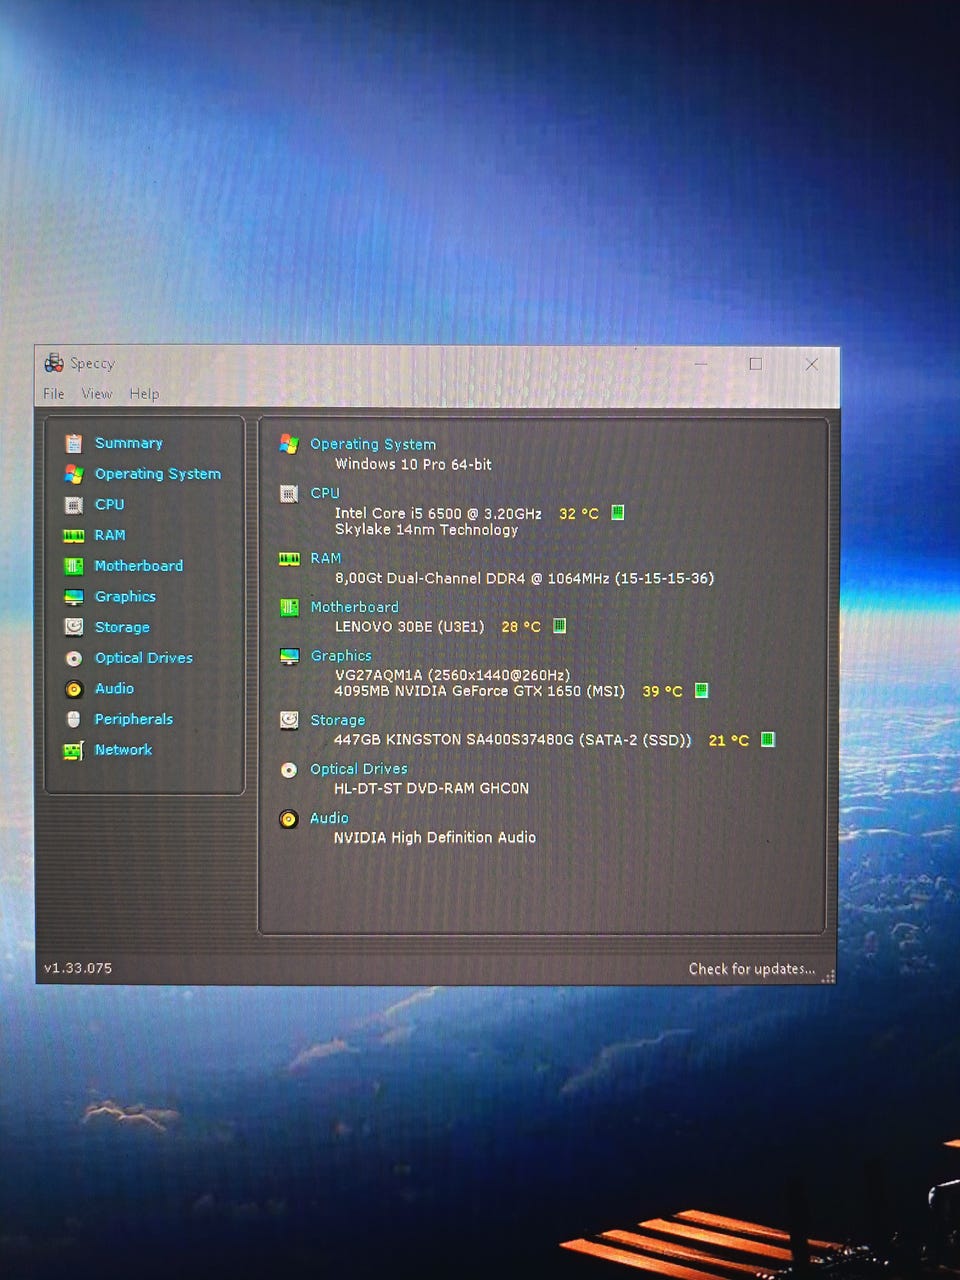Image resolution: width=960 pixels, height=1280 pixels.
Task: Click VG27AQM1A (2560x1440@260Hz) text
Action: pos(452,675)
